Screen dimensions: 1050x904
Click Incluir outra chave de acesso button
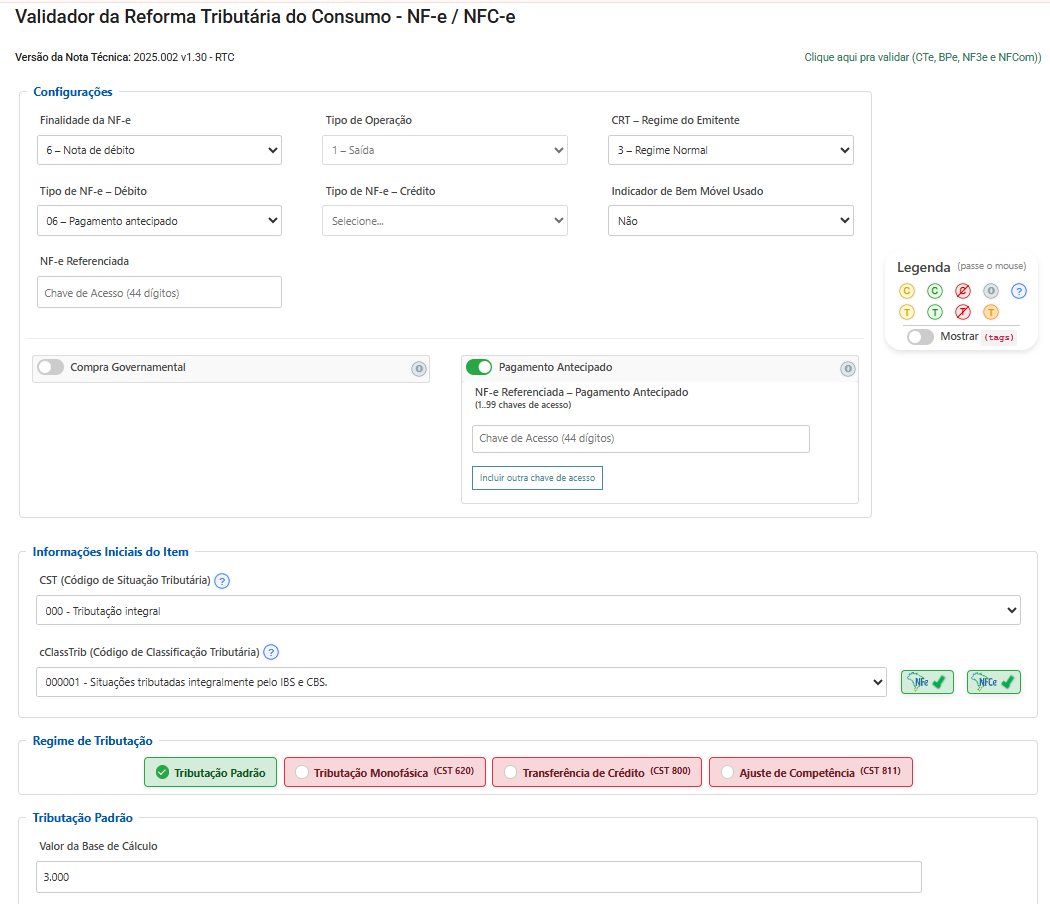537,478
